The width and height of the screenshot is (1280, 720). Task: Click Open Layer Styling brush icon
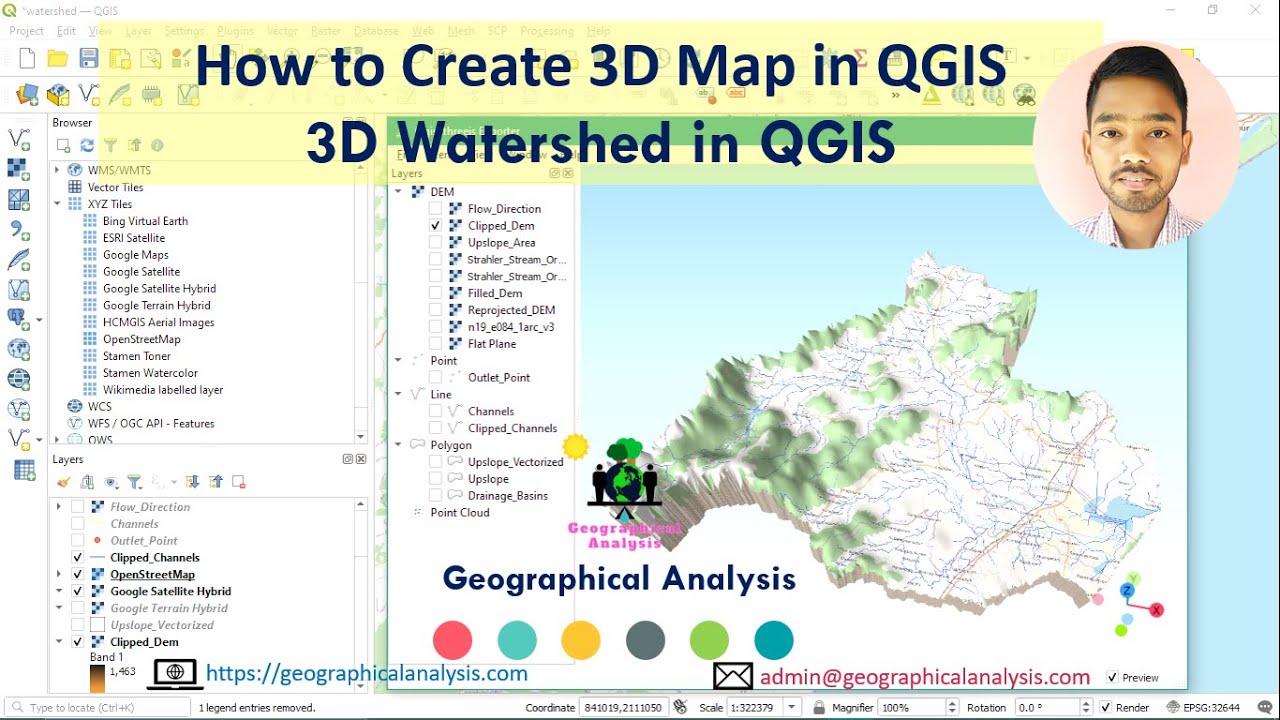[x=63, y=482]
